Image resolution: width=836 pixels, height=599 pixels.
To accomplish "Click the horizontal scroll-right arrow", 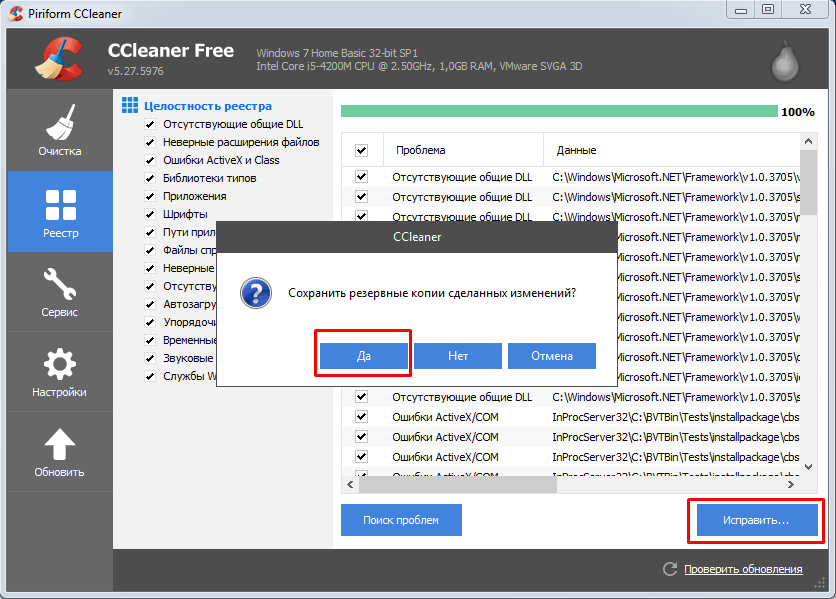I will coord(791,484).
